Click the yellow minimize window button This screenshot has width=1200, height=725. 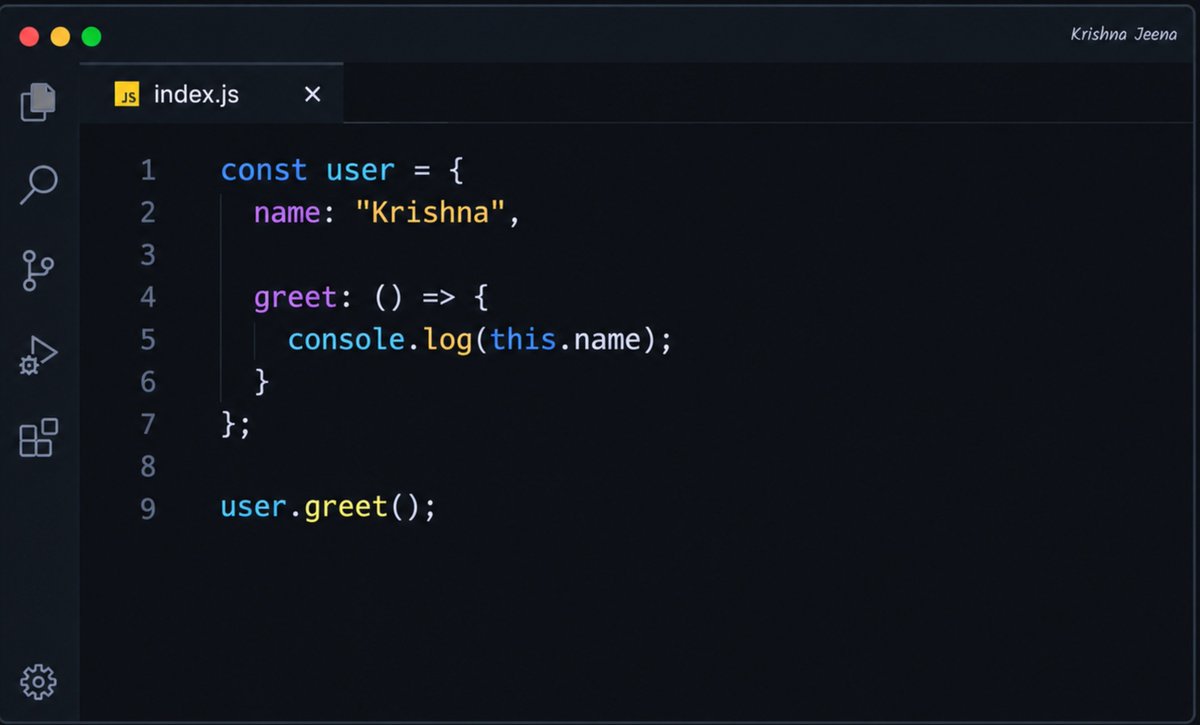click(60, 37)
